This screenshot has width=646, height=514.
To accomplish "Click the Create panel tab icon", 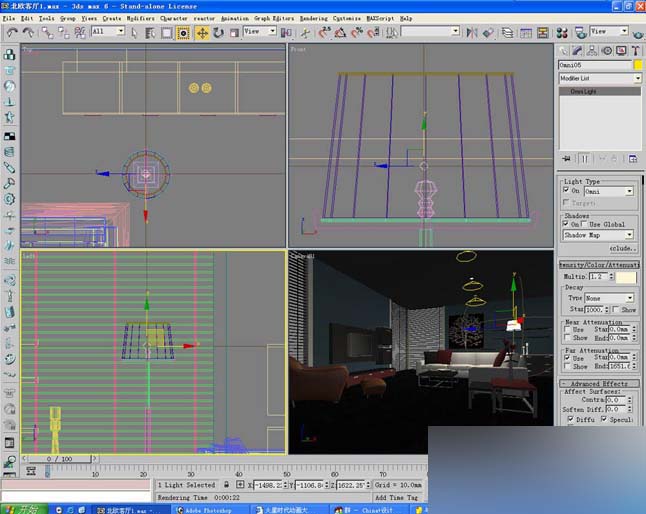I will (x=565, y=50).
